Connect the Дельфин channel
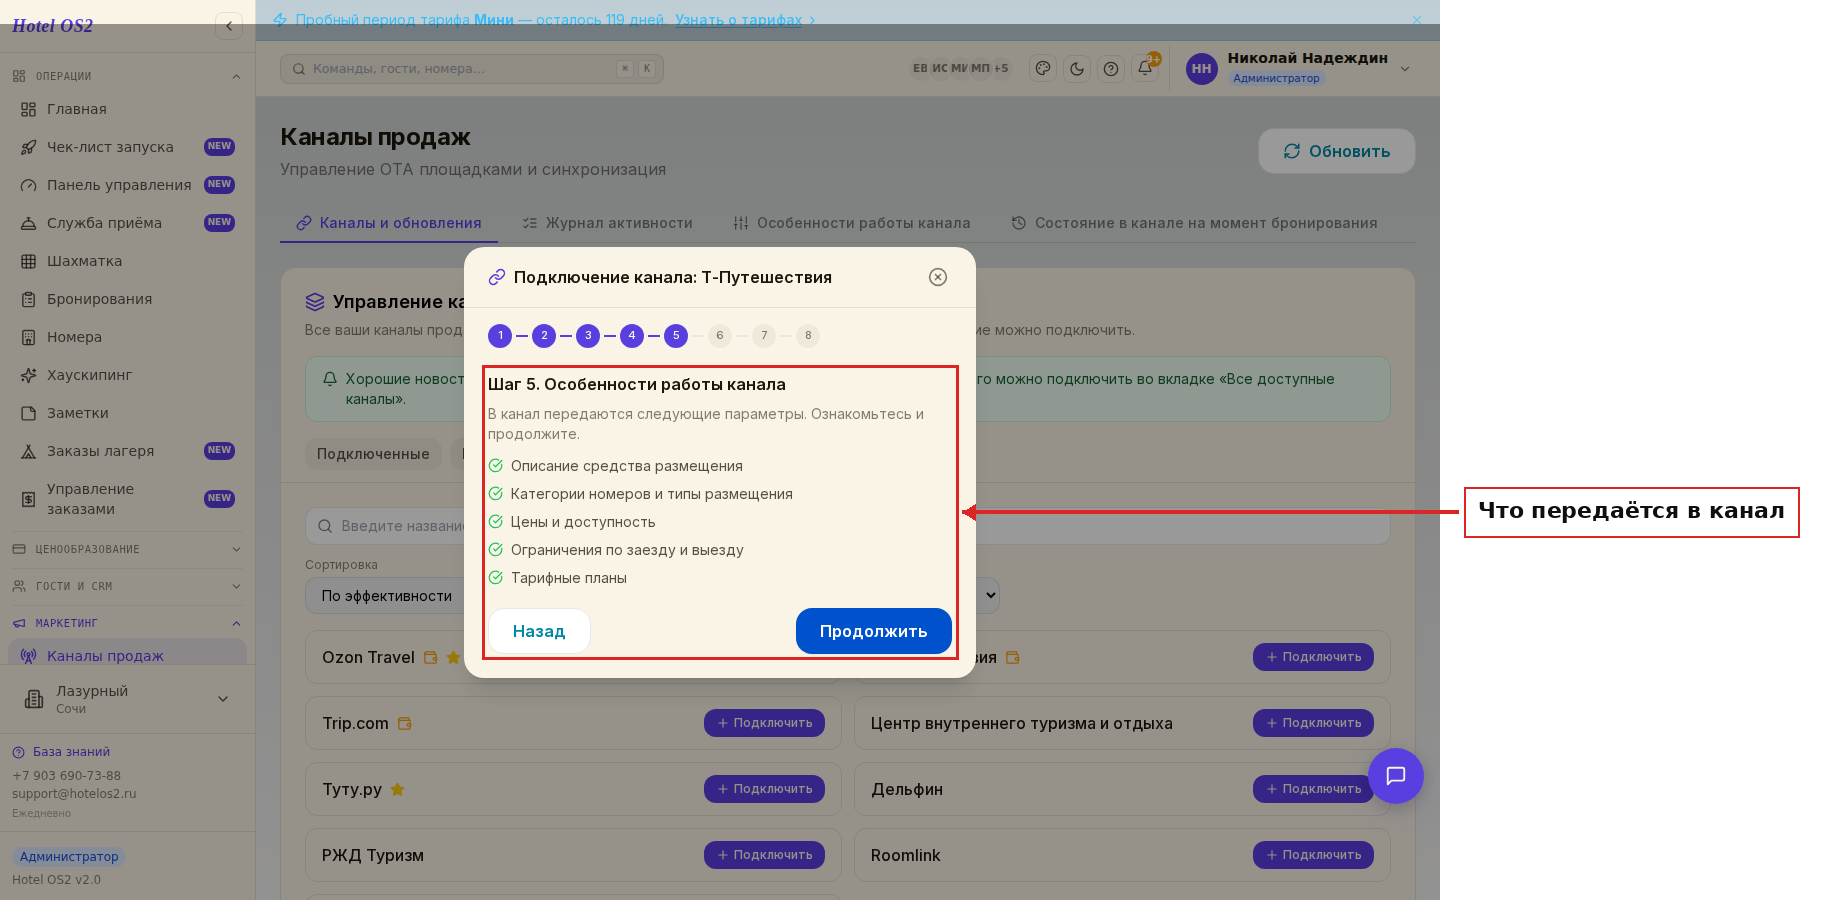 click(x=1313, y=789)
